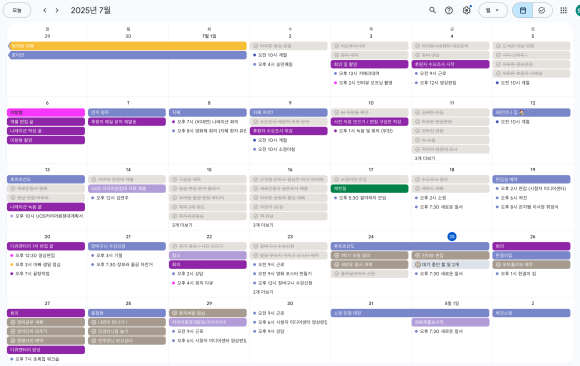Open 오전 10시 개발 event on July 2
The height and width of the screenshot is (366, 580).
273,55
